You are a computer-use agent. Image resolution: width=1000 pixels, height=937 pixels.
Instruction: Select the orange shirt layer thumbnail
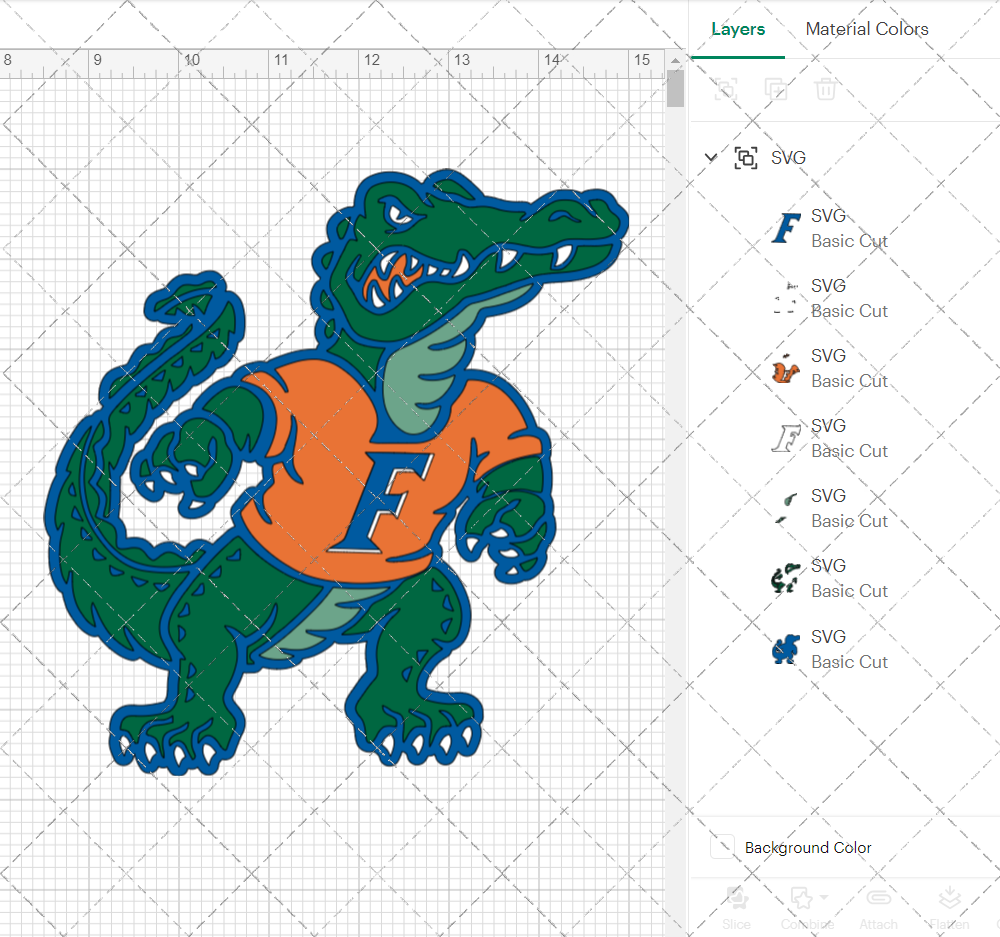coord(786,368)
